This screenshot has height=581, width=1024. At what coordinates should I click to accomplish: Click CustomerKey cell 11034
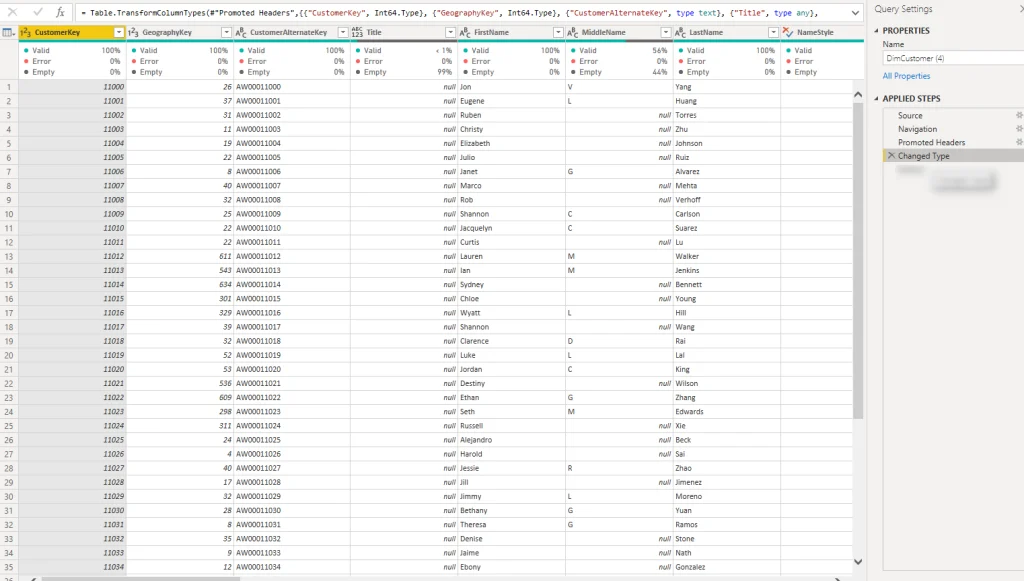pyautogui.click(x=72, y=567)
